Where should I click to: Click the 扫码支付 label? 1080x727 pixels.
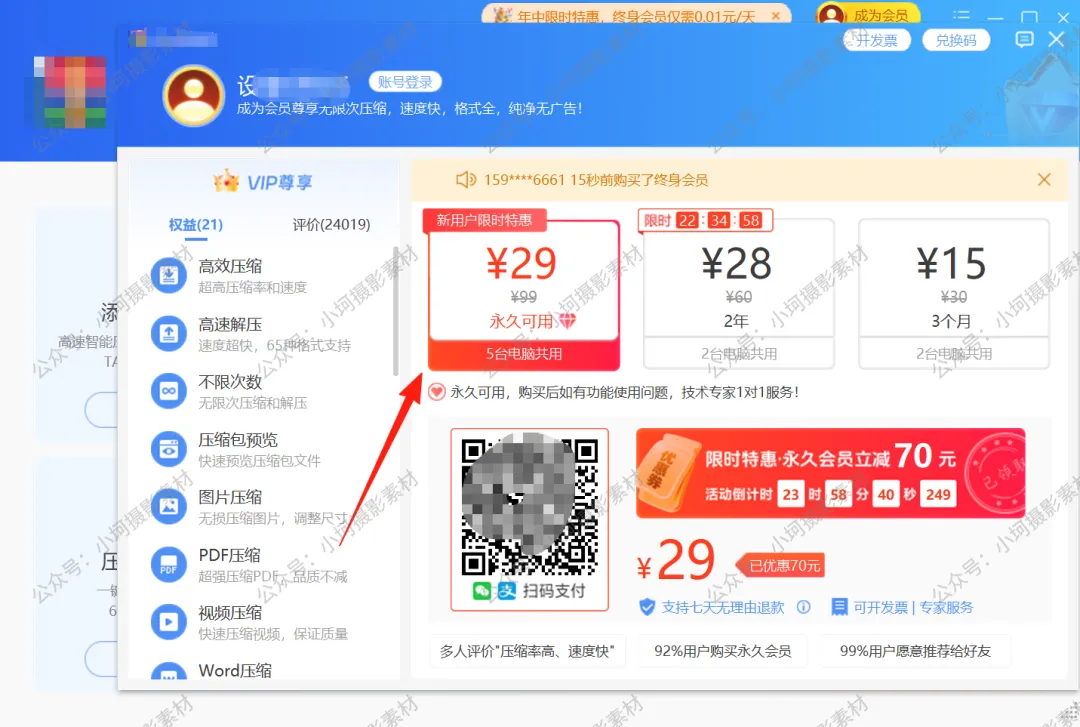[x=554, y=591]
